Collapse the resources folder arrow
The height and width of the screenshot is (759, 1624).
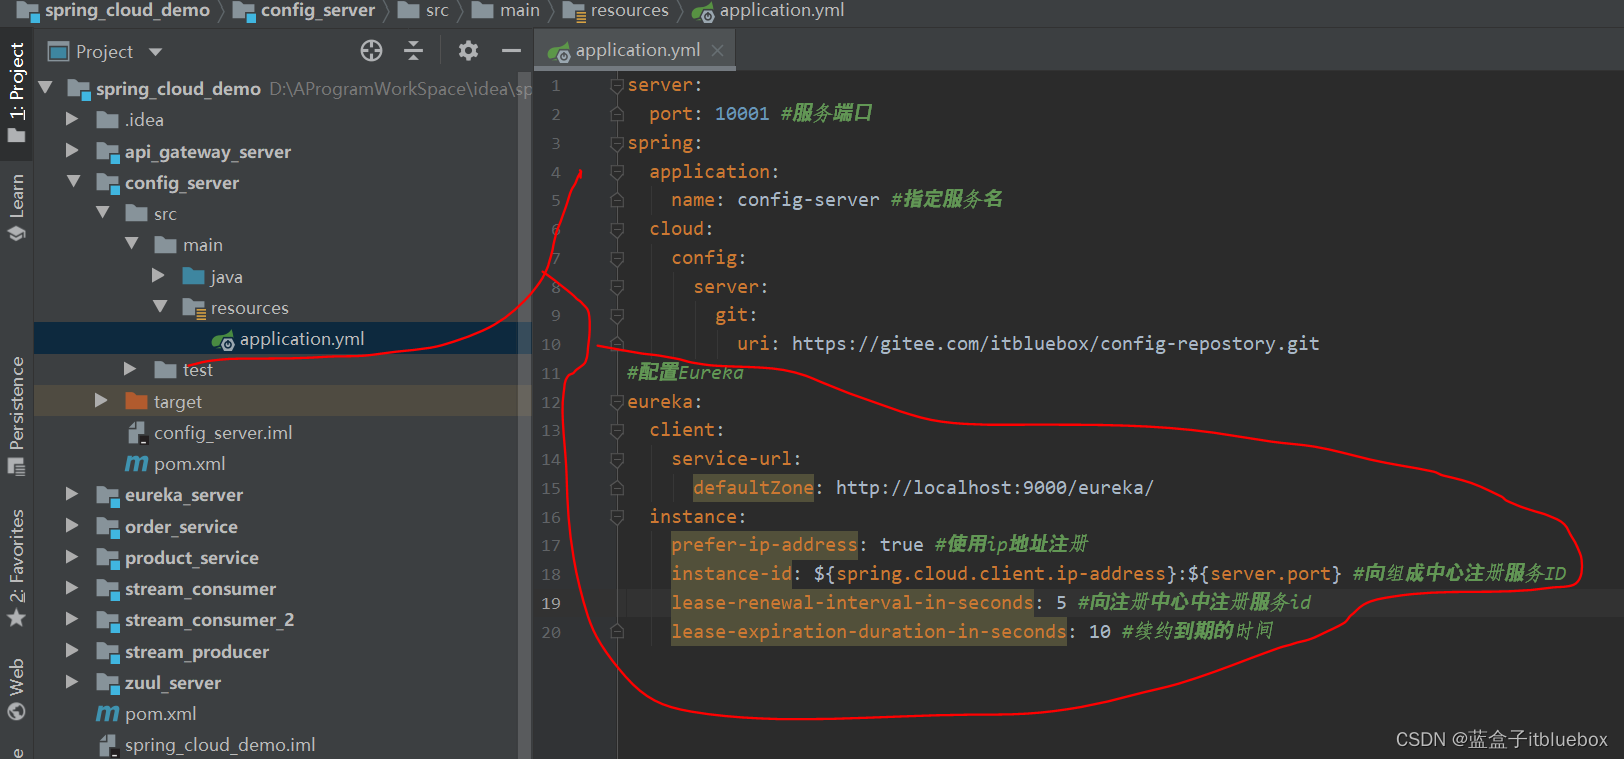pyautogui.click(x=160, y=307)
